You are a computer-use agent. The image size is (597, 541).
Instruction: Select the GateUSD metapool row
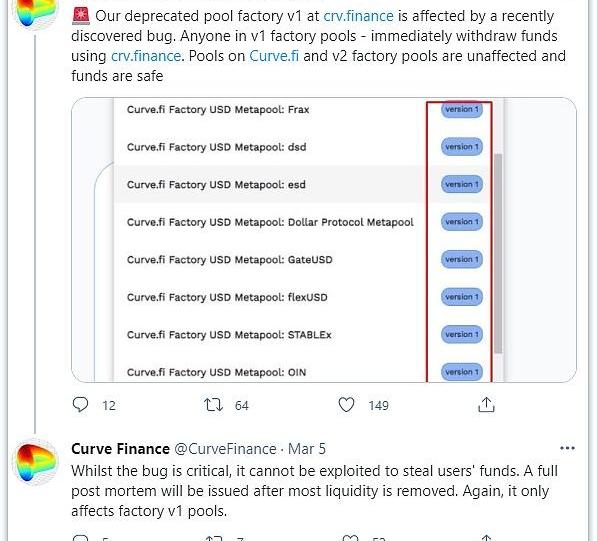tap(270, 260)
